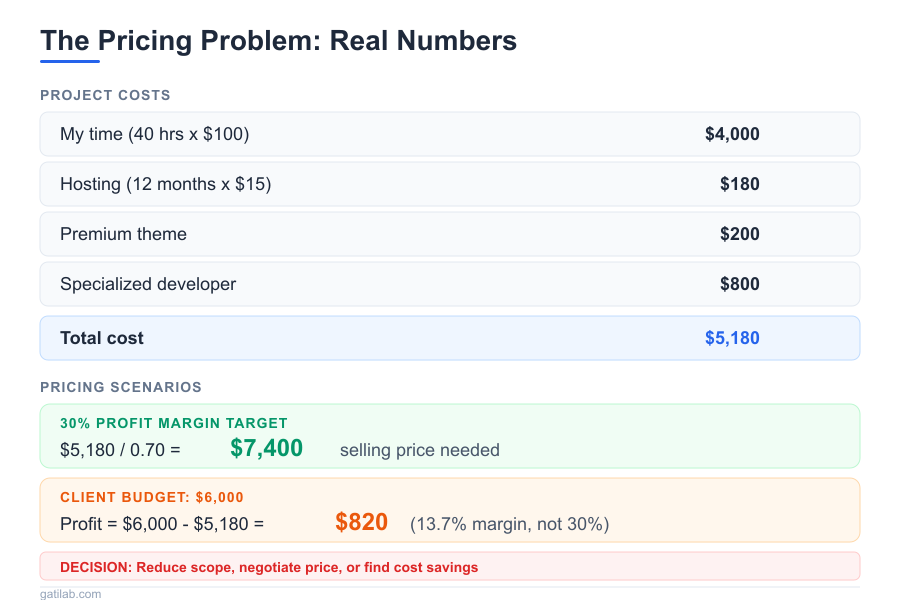Click the 'selling price needed' text
This screenshot has width=900, height=600.
coord(420,450)
